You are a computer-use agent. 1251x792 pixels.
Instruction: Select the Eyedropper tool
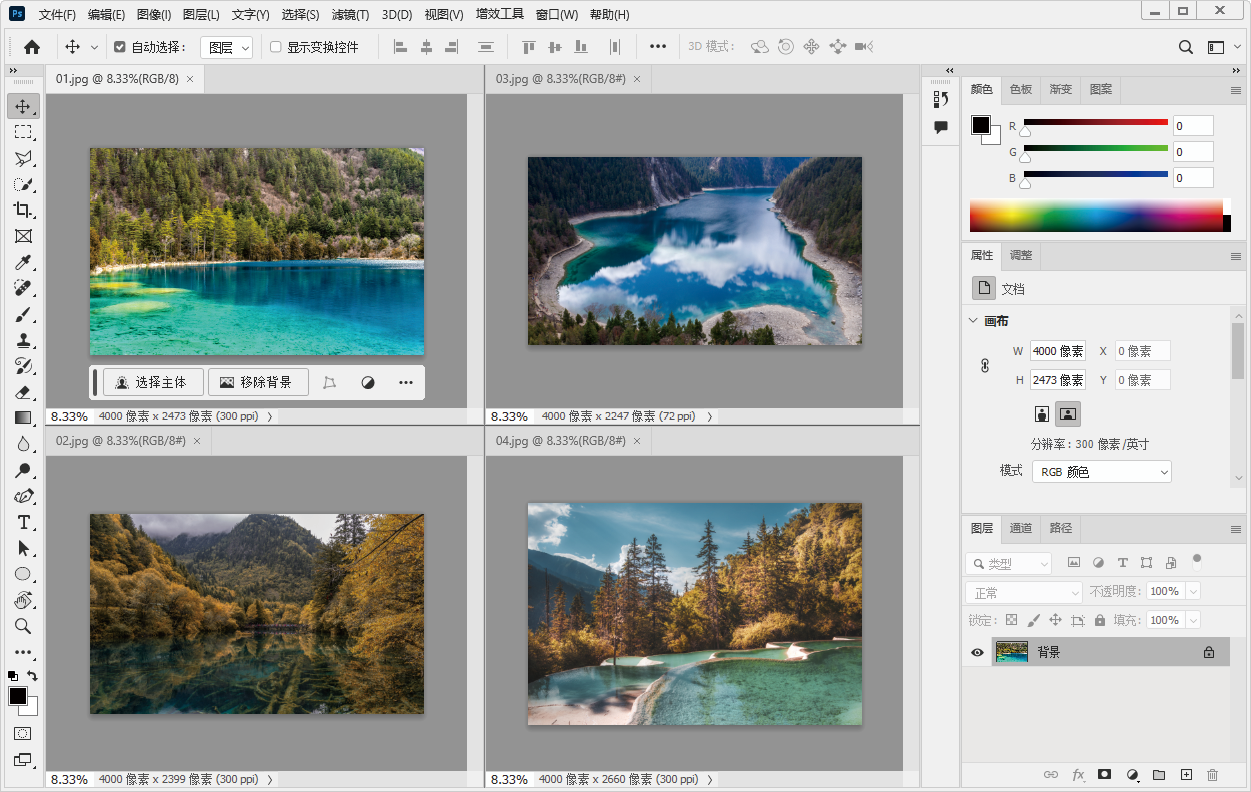(22, 262)
